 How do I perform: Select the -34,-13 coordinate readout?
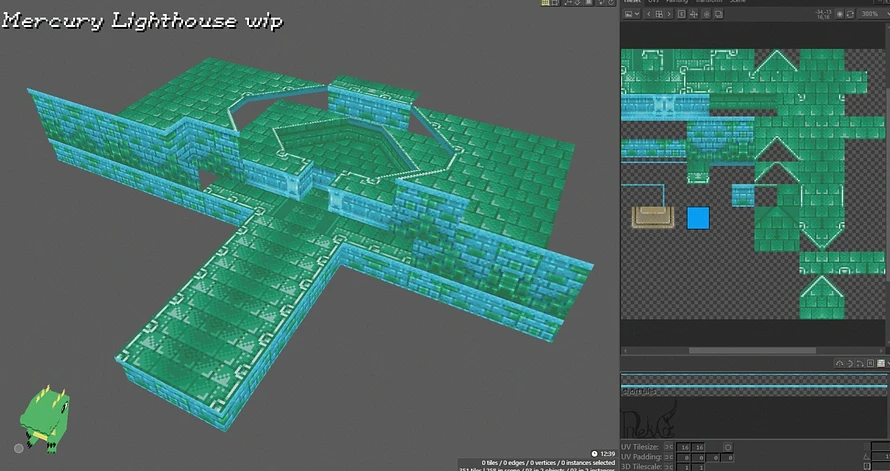tap(824, 11)
